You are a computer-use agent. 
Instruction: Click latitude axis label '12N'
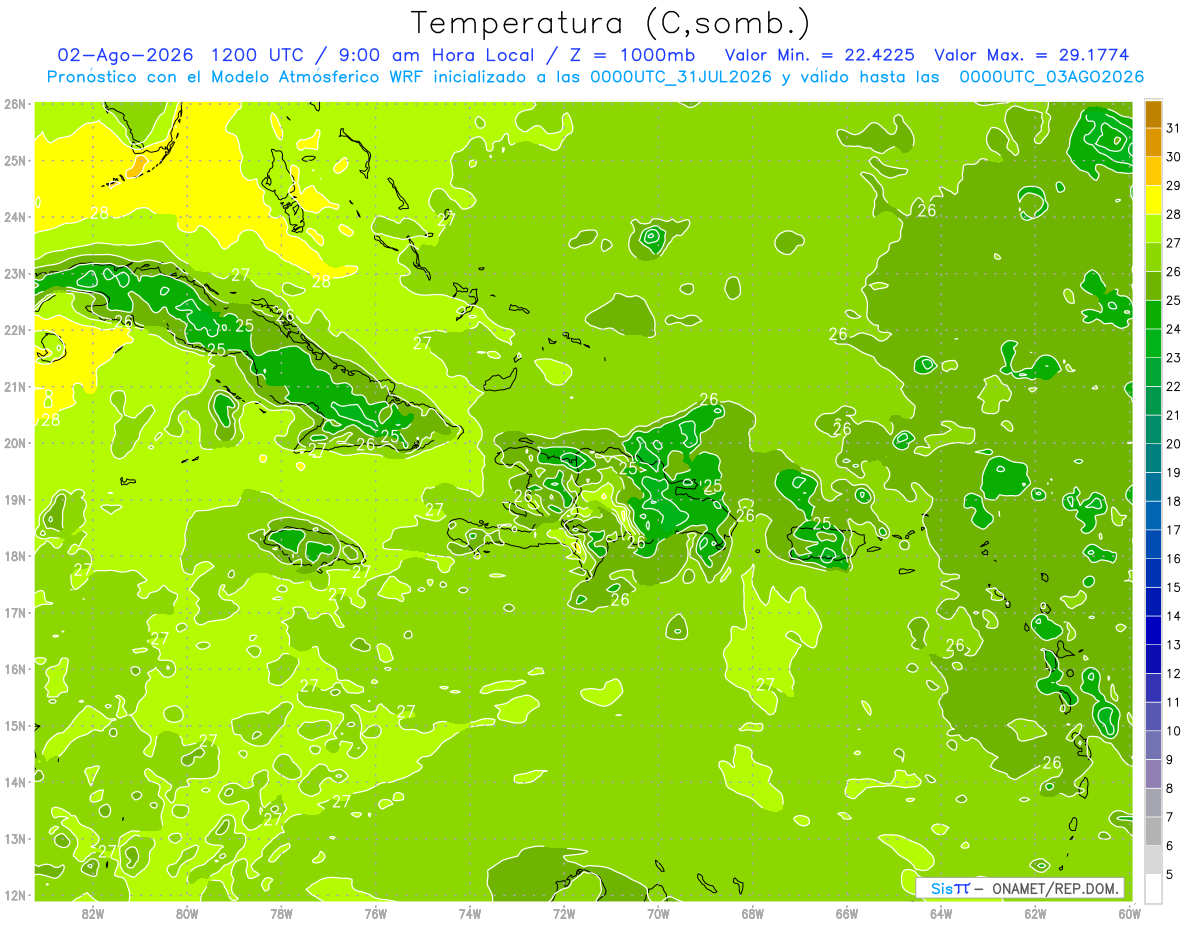15,895
